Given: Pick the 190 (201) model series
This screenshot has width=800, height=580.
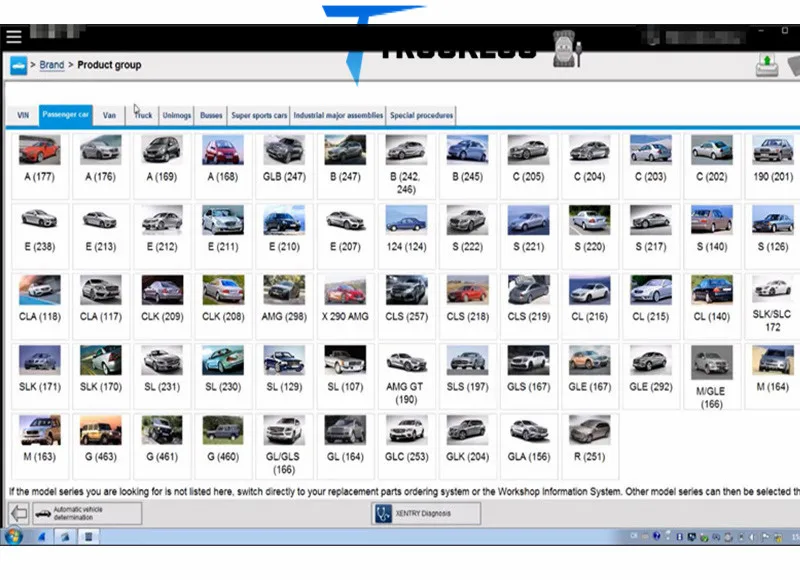Looking at the screenshot, I should (x=772, y=165).
